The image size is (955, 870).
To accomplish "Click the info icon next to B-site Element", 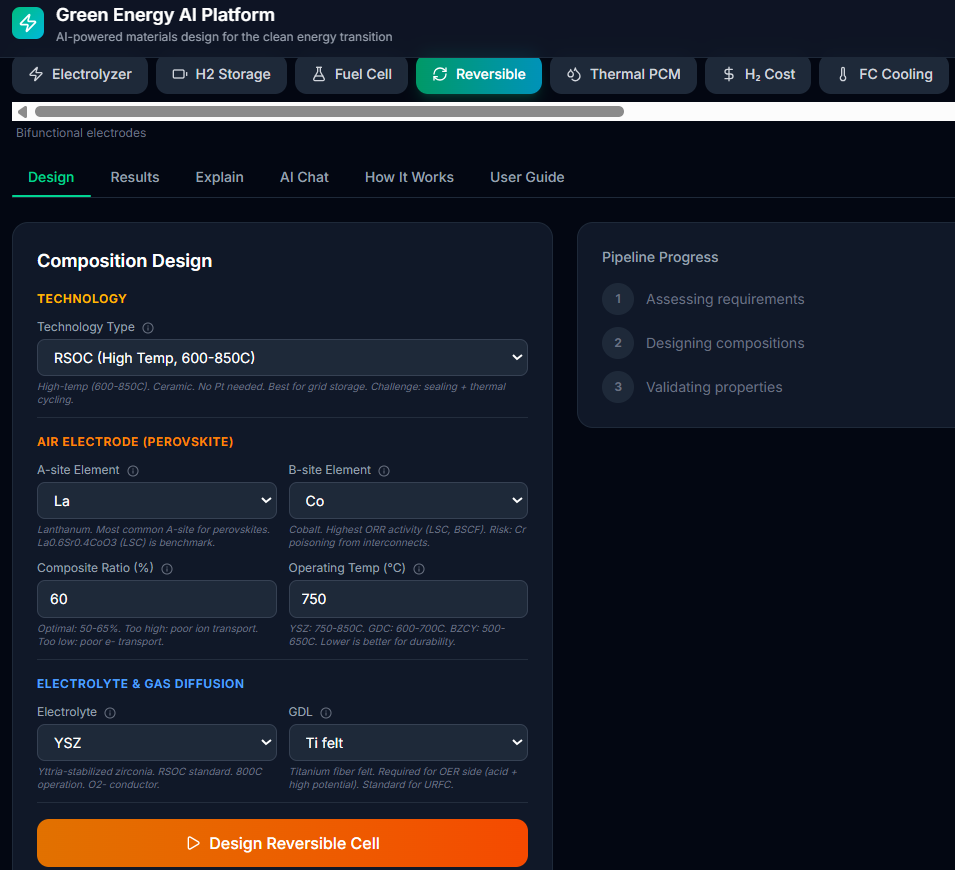I will pyautogui.click(x=384, y=471).
